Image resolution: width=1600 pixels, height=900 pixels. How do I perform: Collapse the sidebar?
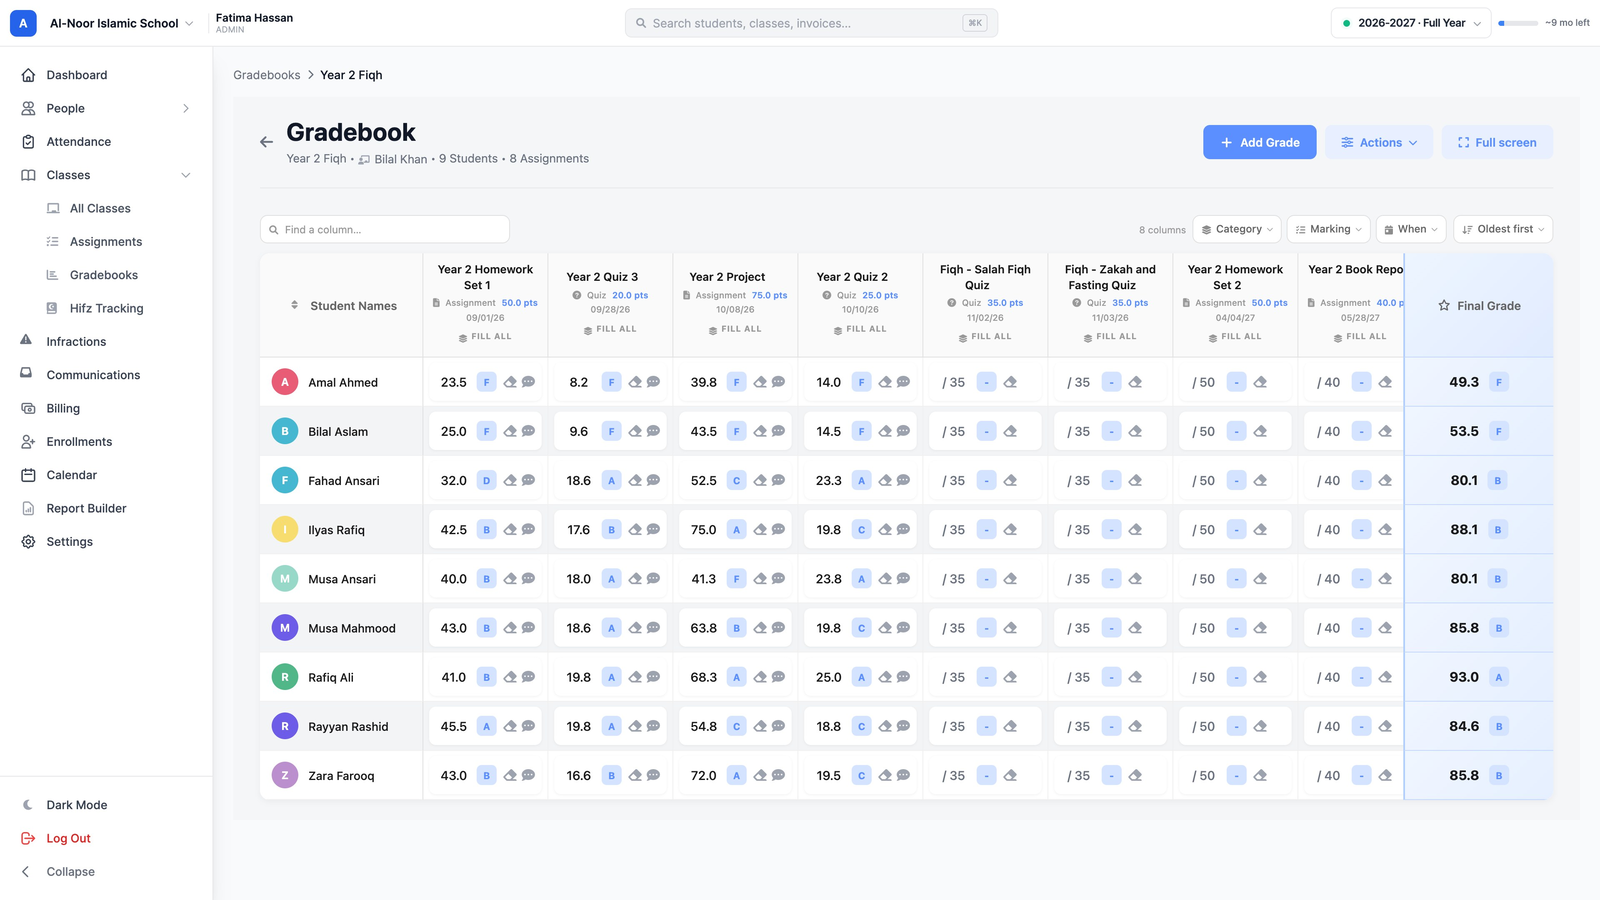click(70, 872)
